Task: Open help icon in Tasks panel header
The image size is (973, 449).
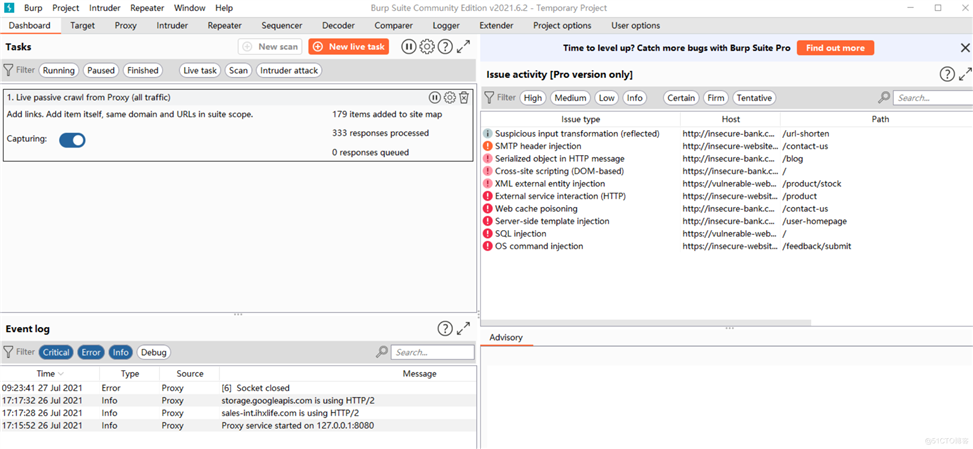Action: click(x=445, y=47)
